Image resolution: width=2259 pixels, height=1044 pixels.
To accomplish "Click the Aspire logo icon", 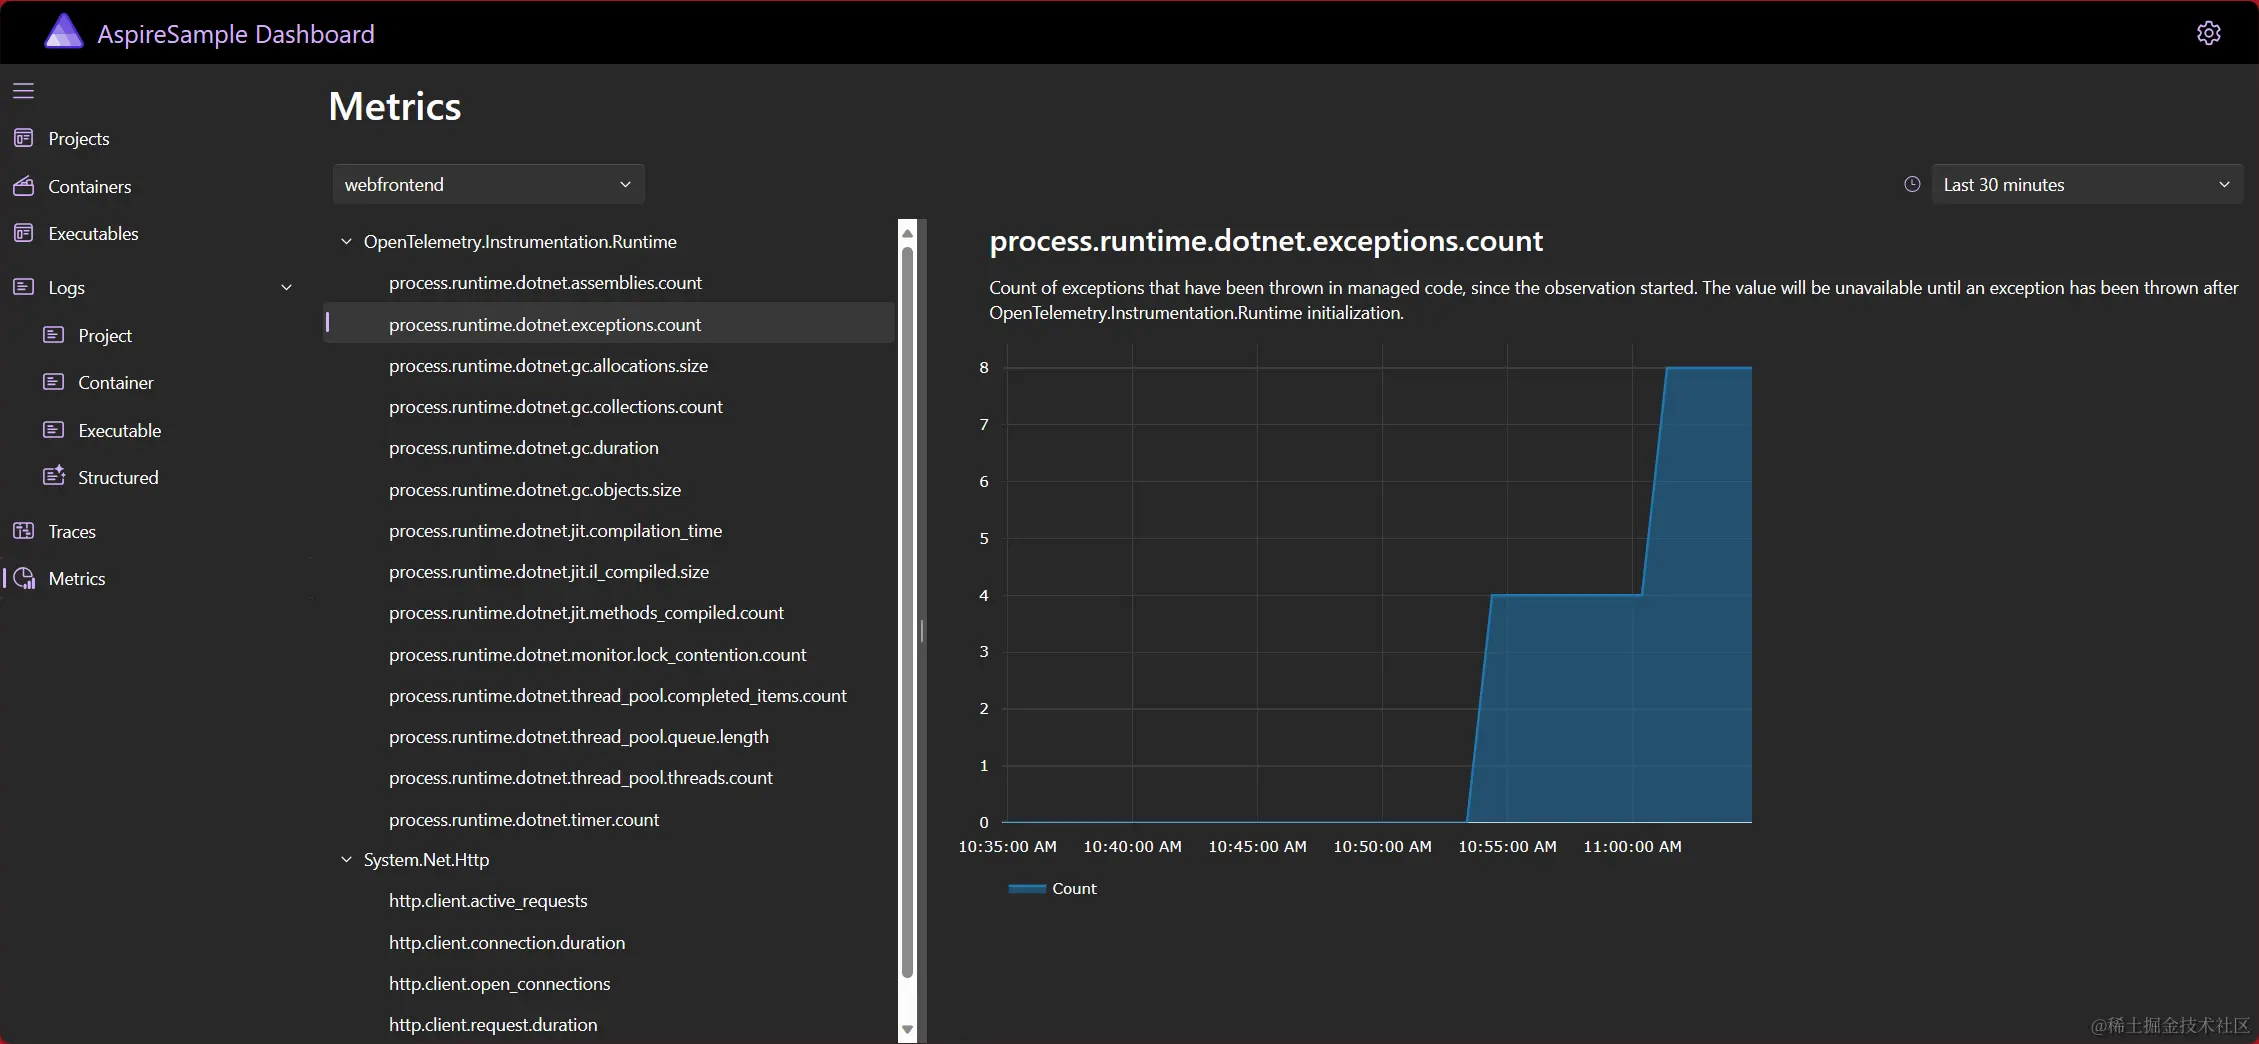I will pos(64,32).
